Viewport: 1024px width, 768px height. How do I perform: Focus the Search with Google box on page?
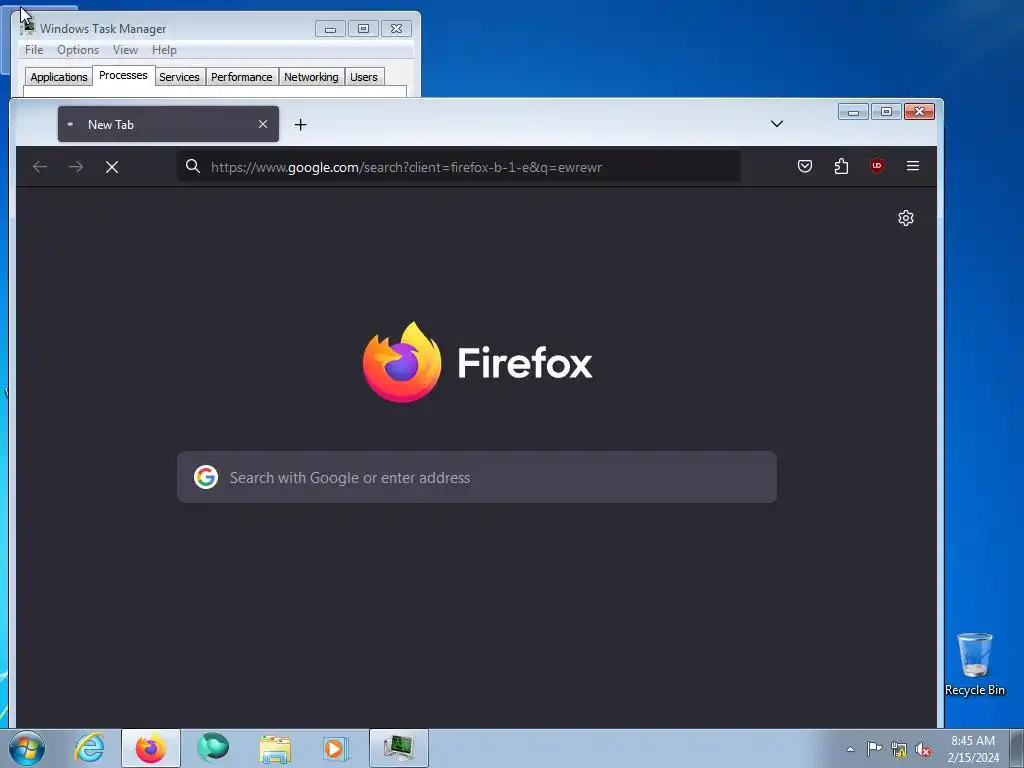point(477,477)
